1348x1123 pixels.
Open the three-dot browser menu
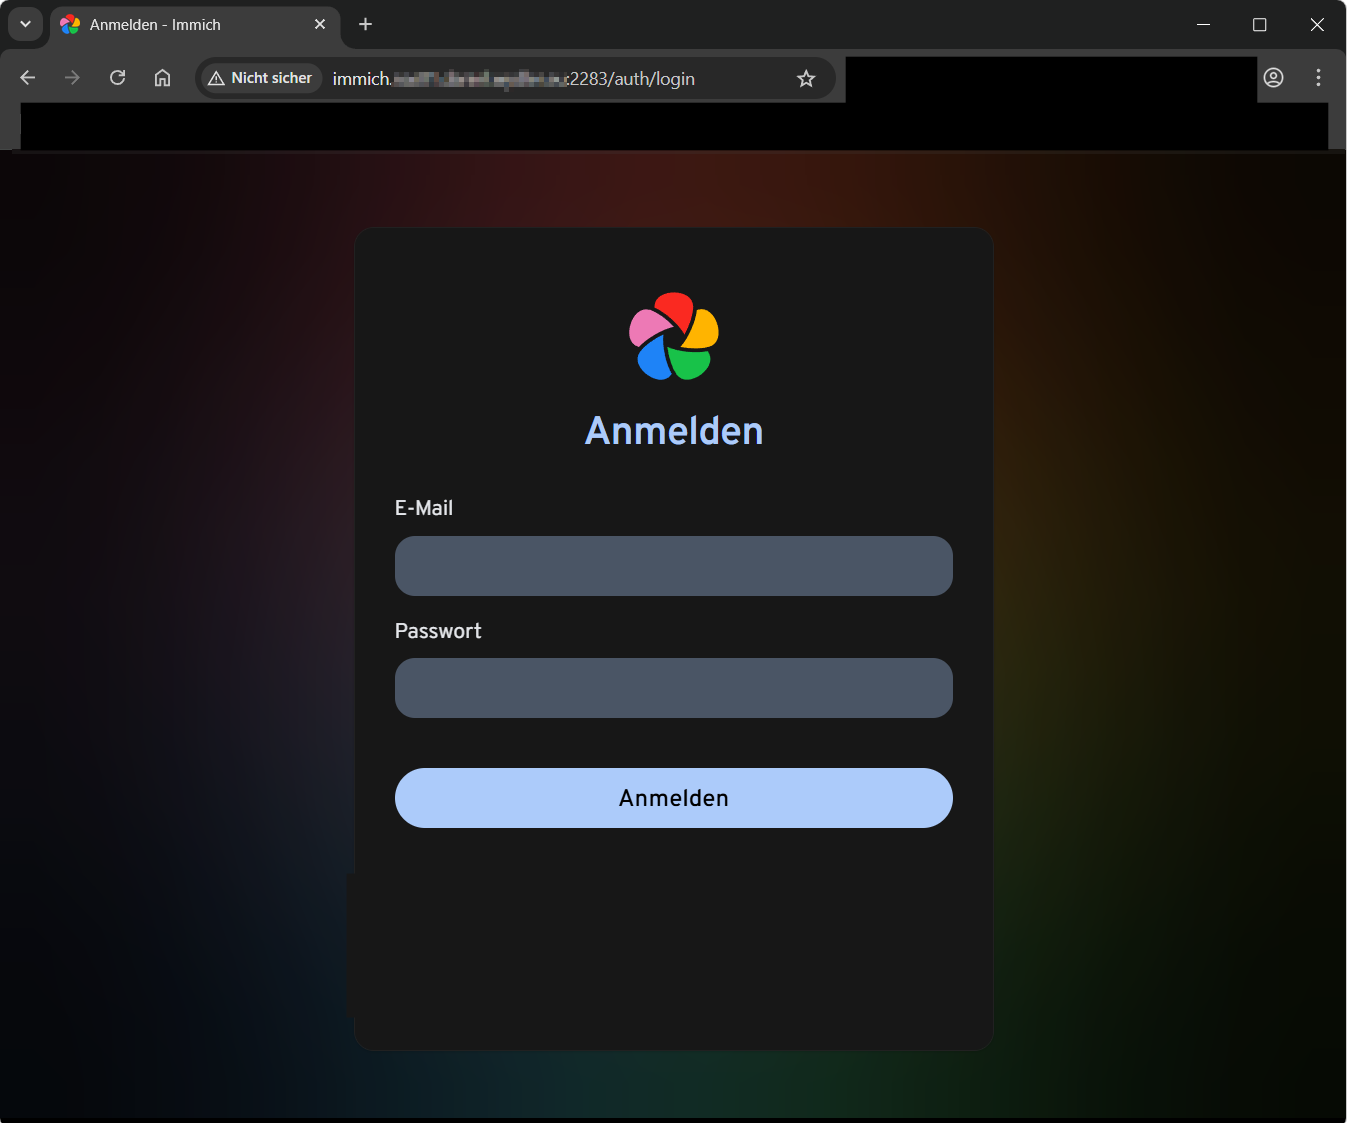1318,78
